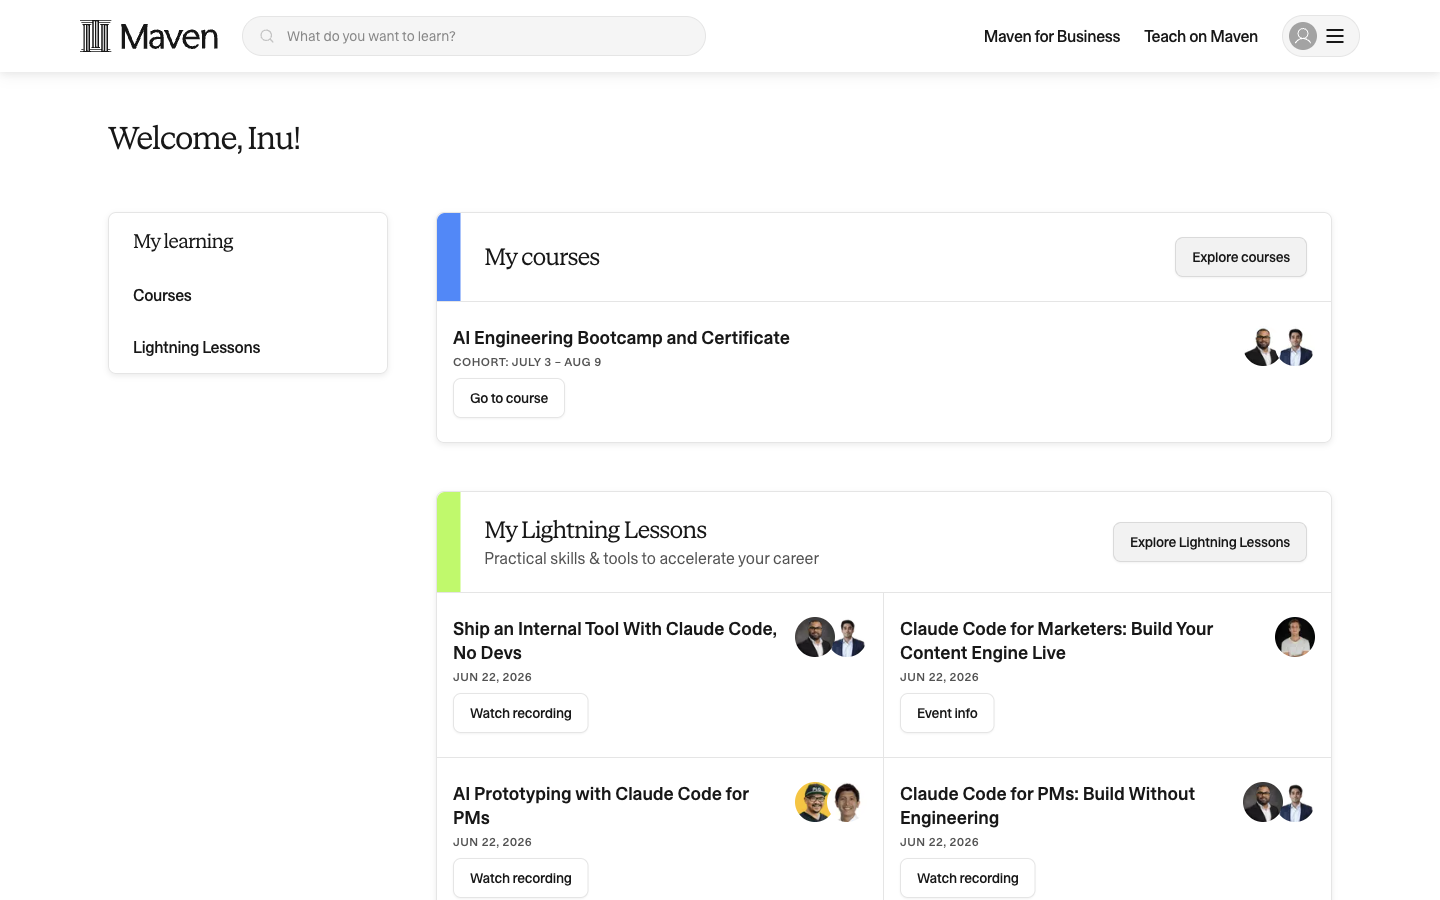Click JUN 22, 2026 date under Claude Code for Marketers

point(939,677)
